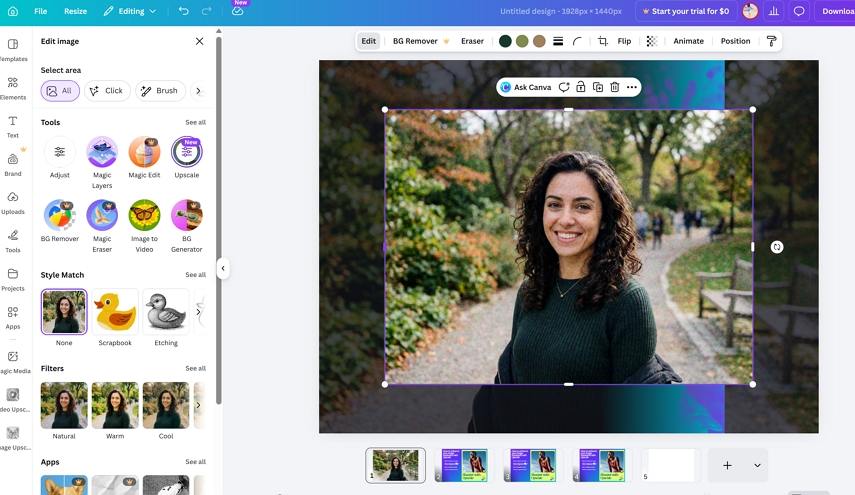Image resolution: width=855 pixels, height=495 pixels.
Task: Undo the last action
Action: pyautogui.click(x=184, y=11)
